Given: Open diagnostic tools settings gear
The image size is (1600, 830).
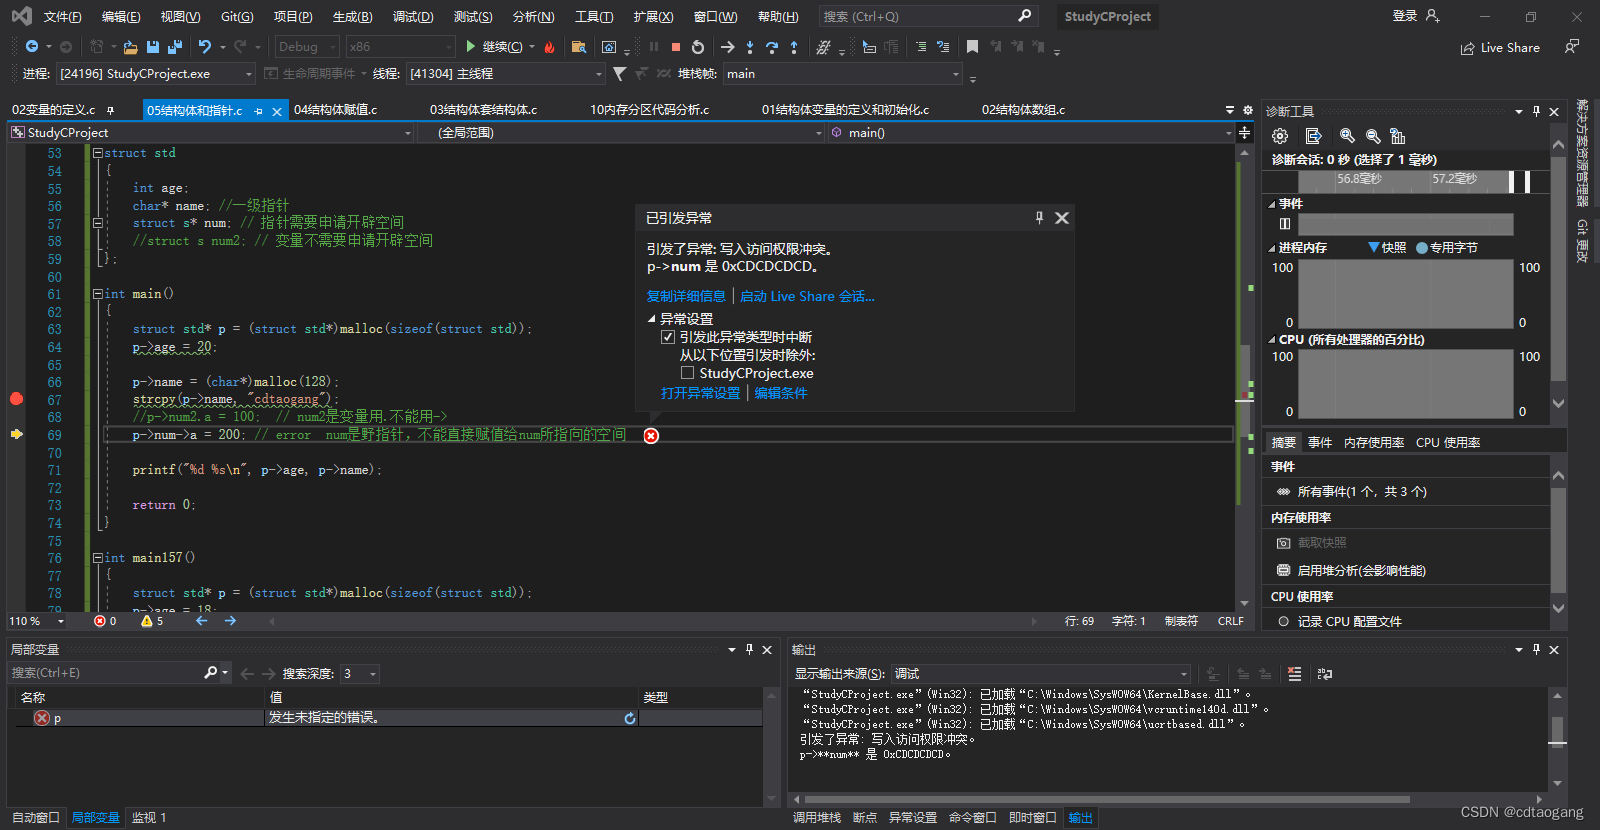Looking at the screenshot, I should click(x=1280, y=136).
